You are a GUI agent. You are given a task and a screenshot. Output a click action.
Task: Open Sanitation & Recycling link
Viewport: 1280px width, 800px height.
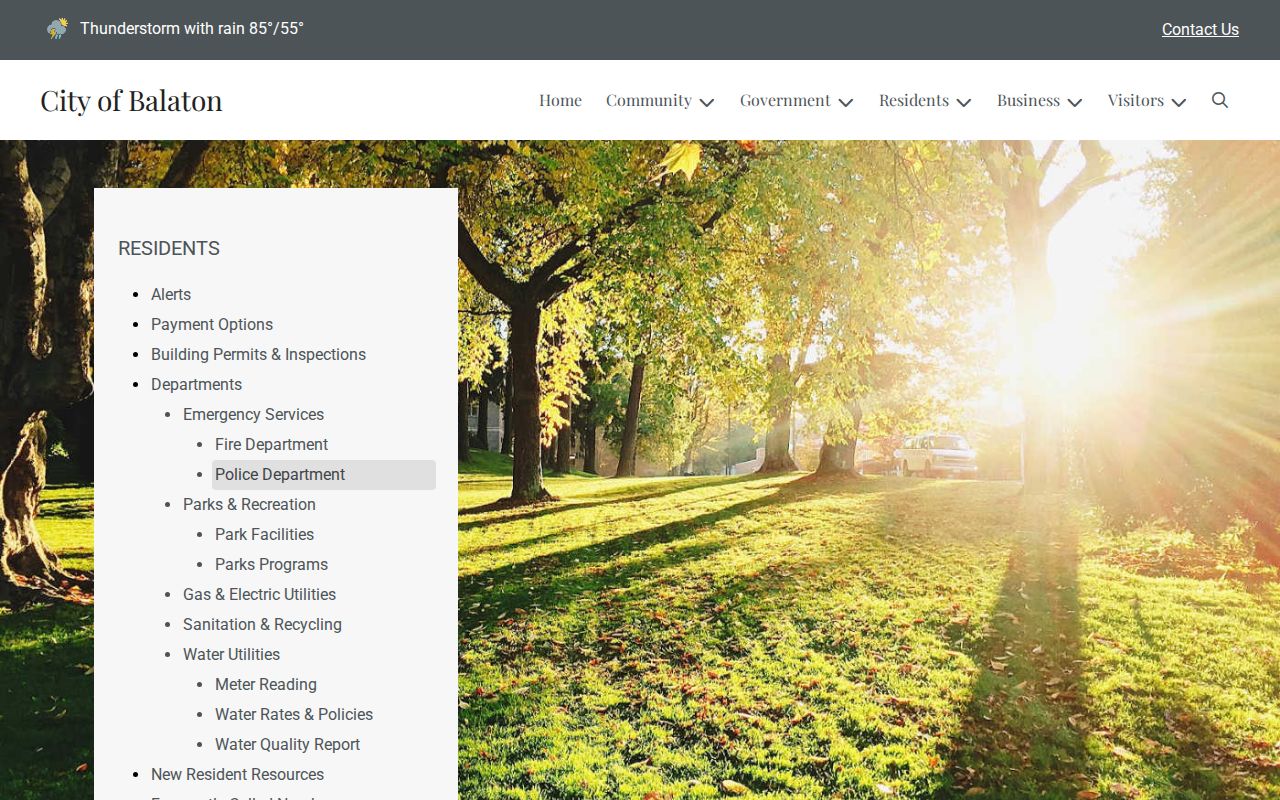(x=262, y=624)
